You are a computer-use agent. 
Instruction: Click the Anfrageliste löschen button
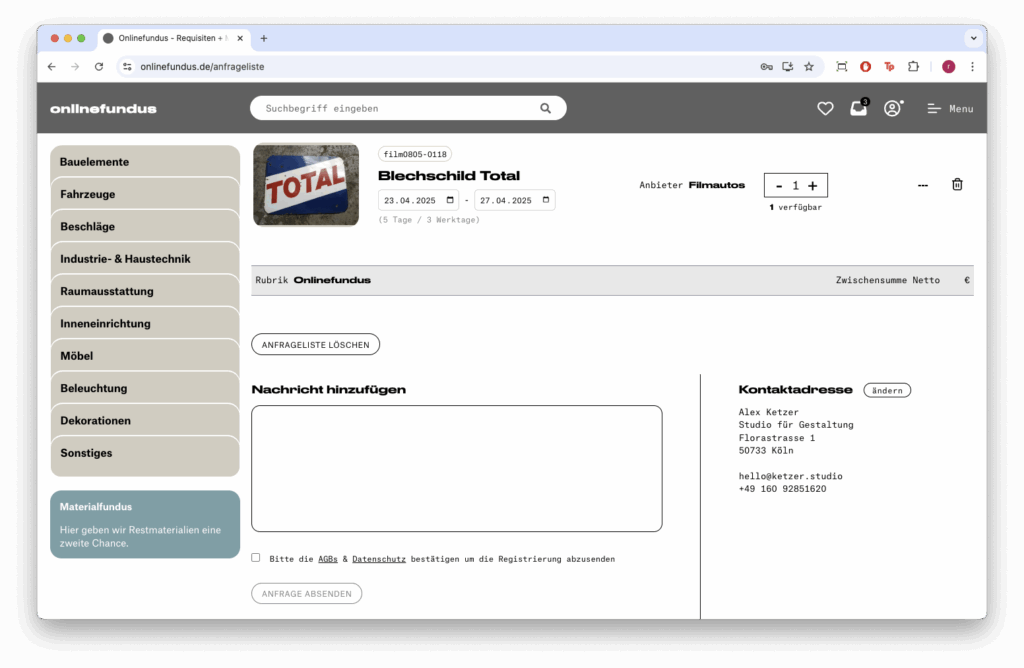click(x=315, y=345)
